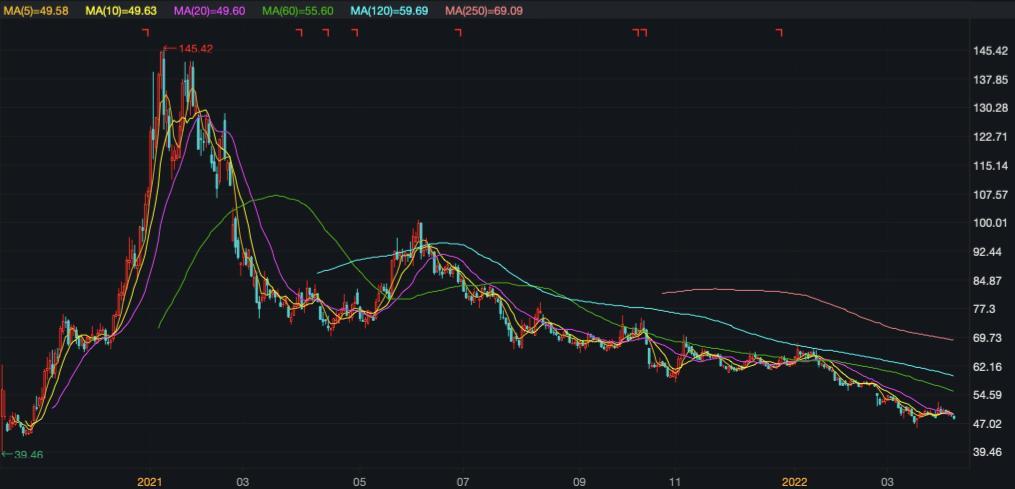Image resolution: width=1015 pixels, height=489 pixels.
Task: Select the yellow MA(10)=49.63 indicator label
Action: [x=123, y=10]
